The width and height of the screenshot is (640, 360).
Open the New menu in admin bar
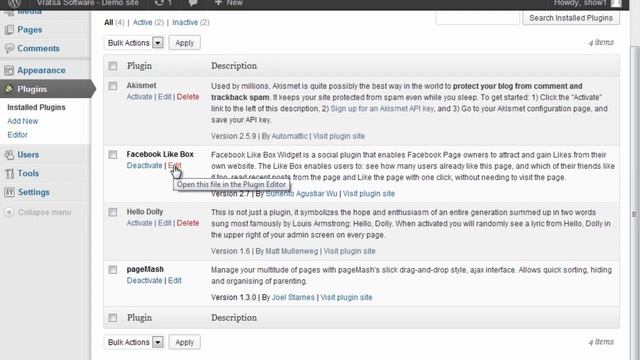[229, 3]
